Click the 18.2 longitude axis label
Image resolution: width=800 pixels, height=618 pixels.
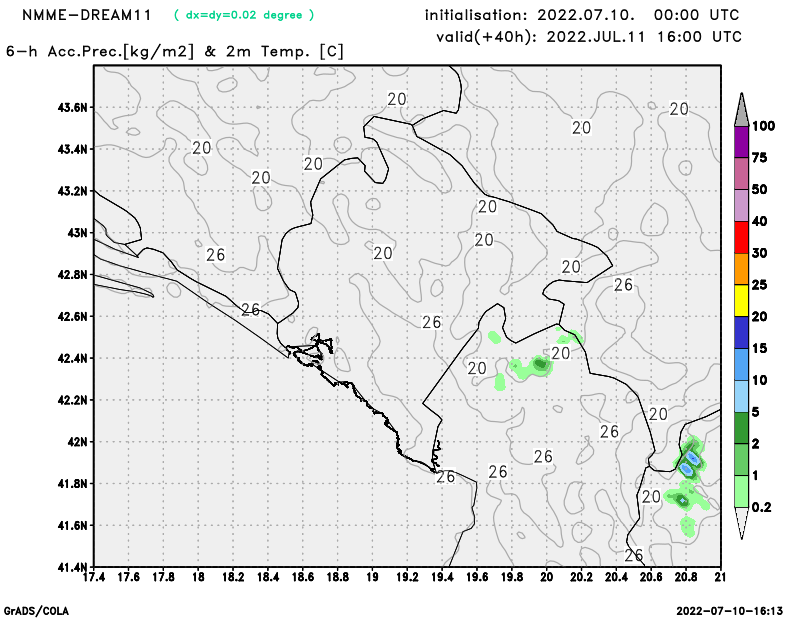pyautogui.click(x=233, y=578)
